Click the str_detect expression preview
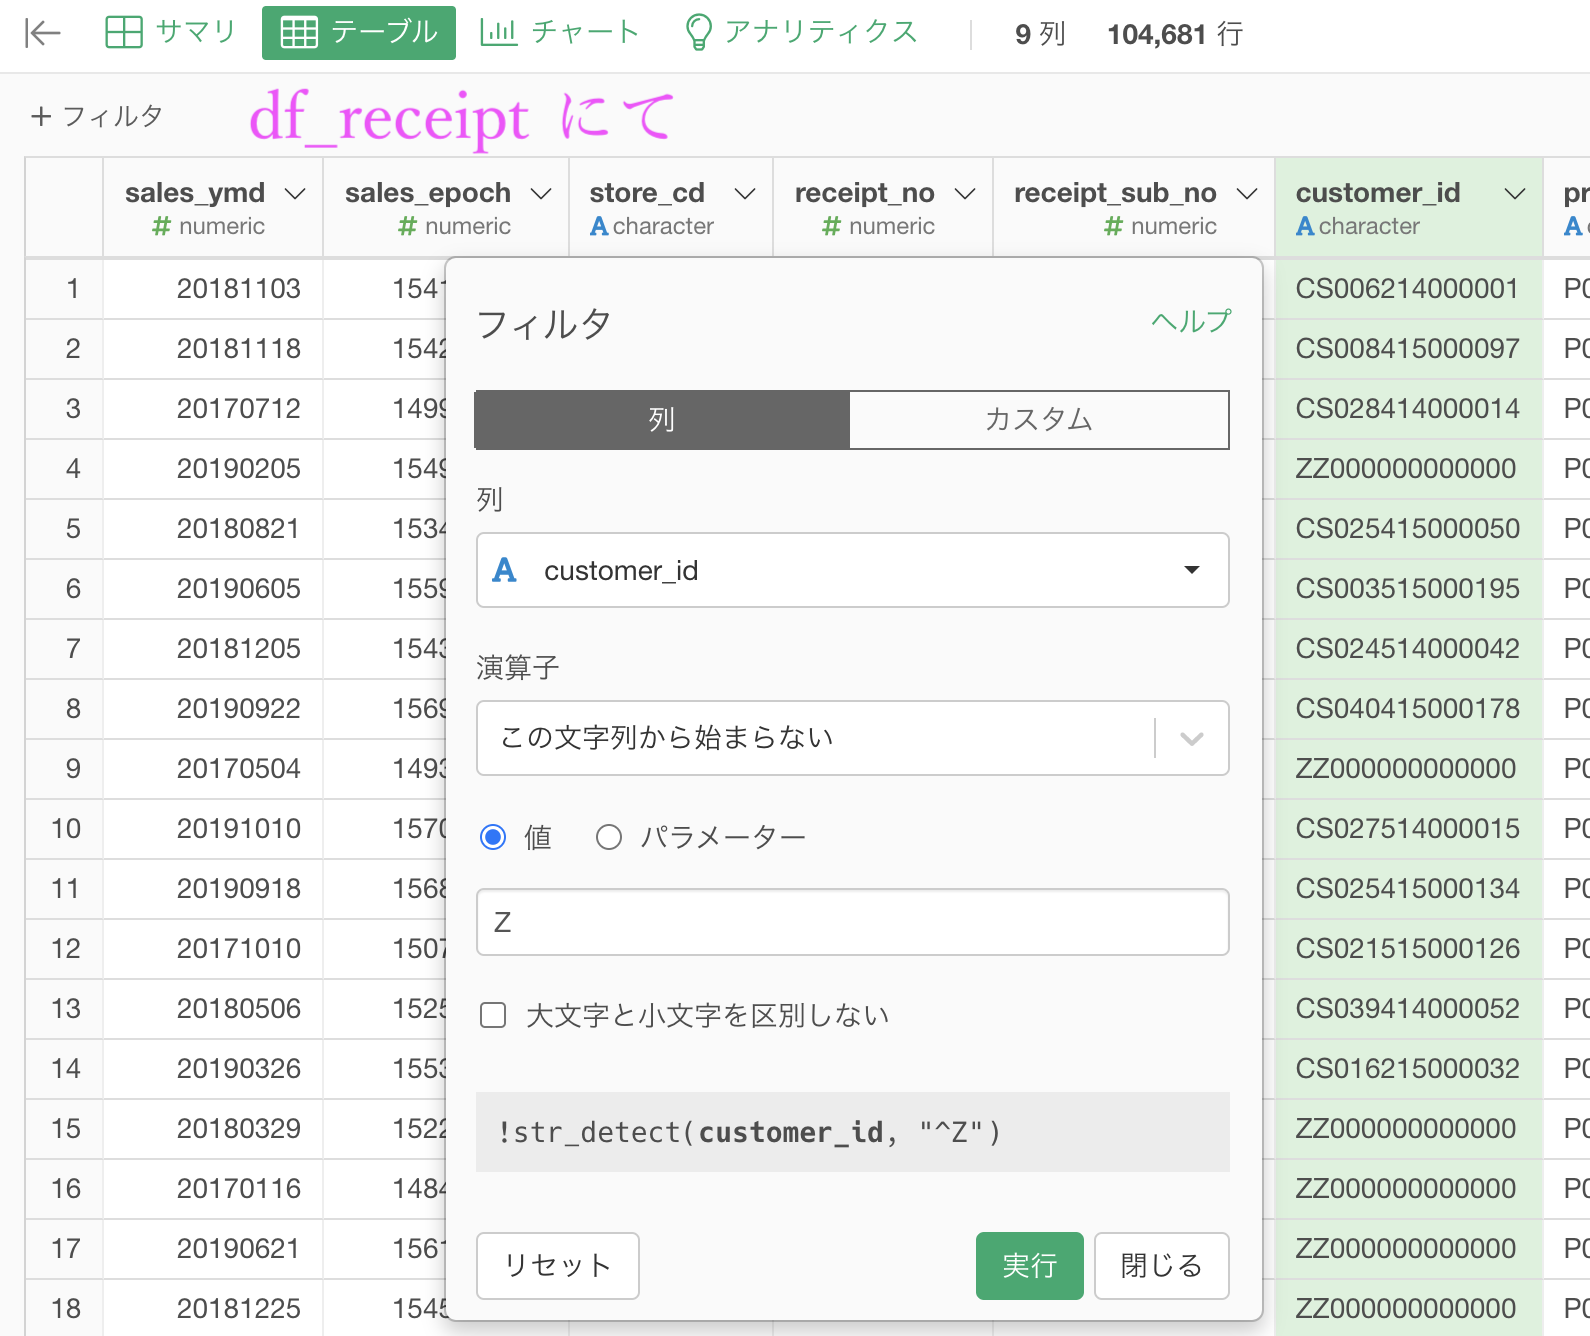Screen dimensions: 1590x1336 point(853,1132)
